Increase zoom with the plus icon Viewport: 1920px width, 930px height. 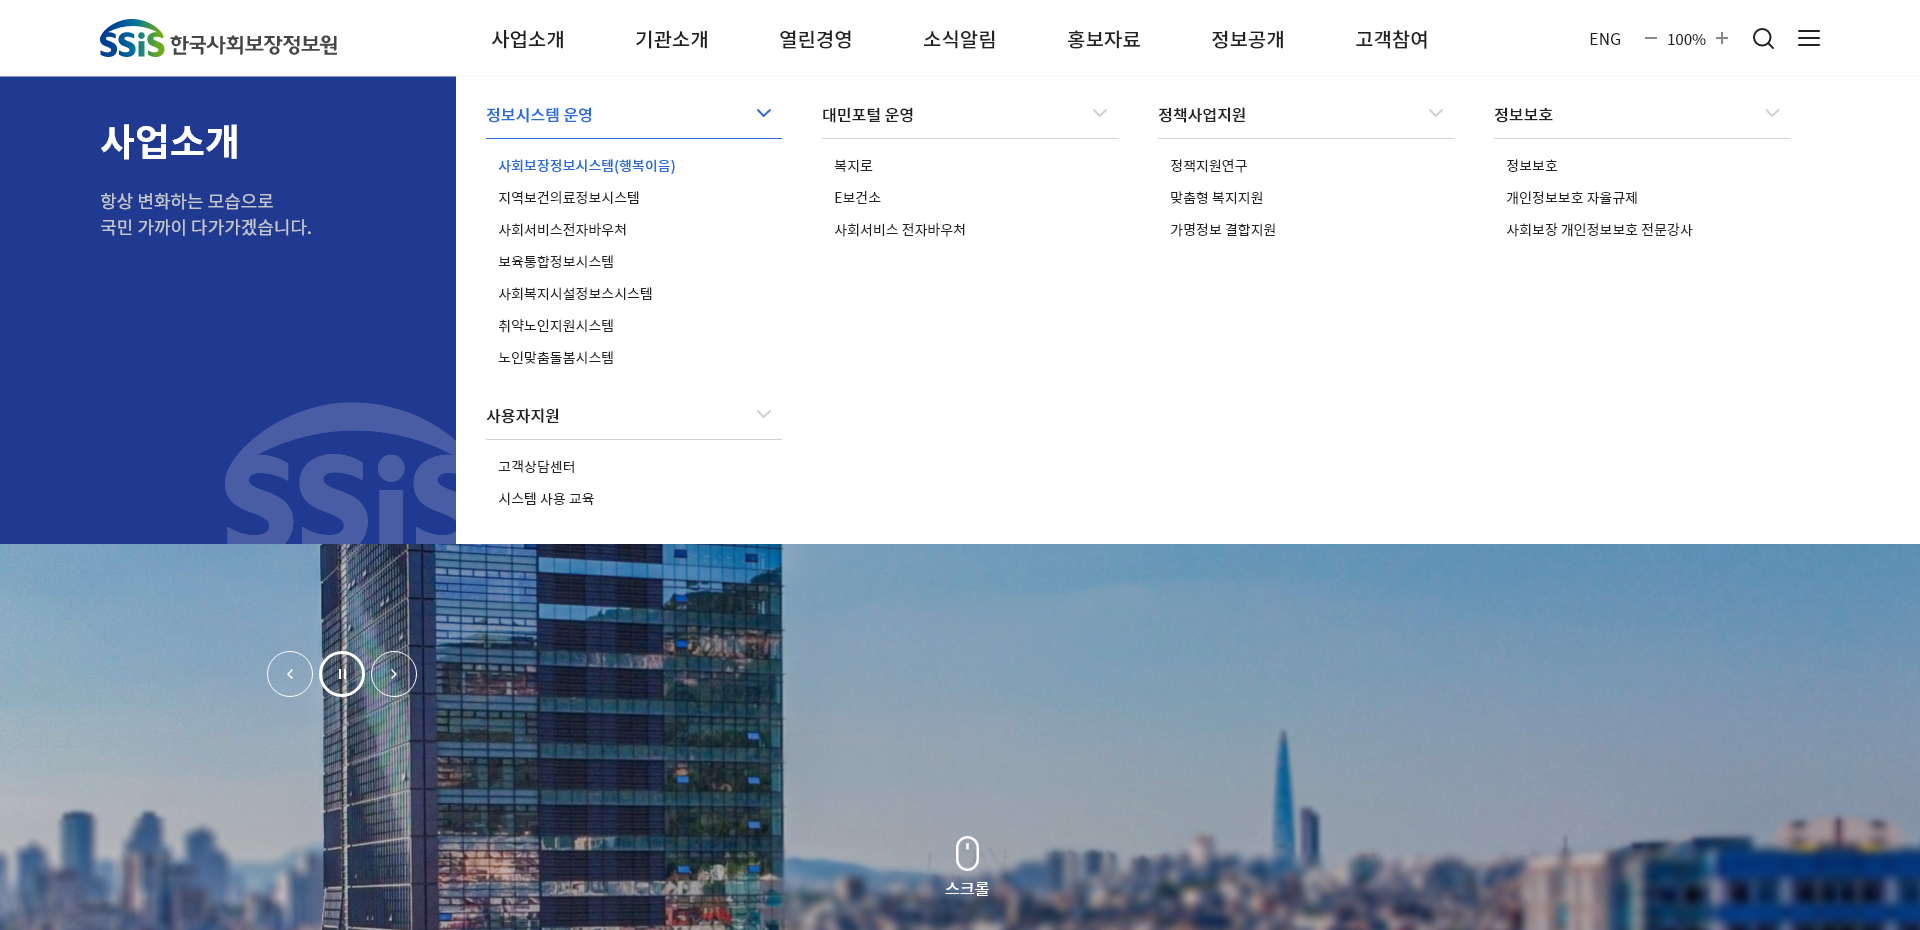pyautogui.click(x=1722, y=38)
